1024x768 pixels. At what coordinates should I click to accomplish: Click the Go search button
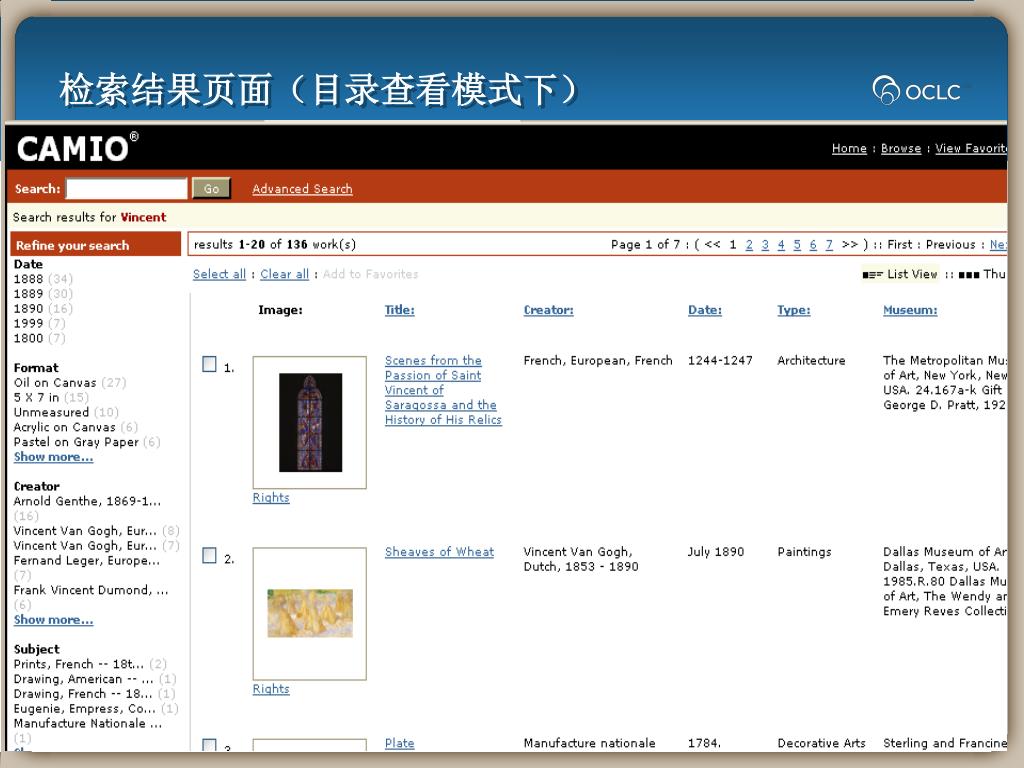[x=211, y=189]
